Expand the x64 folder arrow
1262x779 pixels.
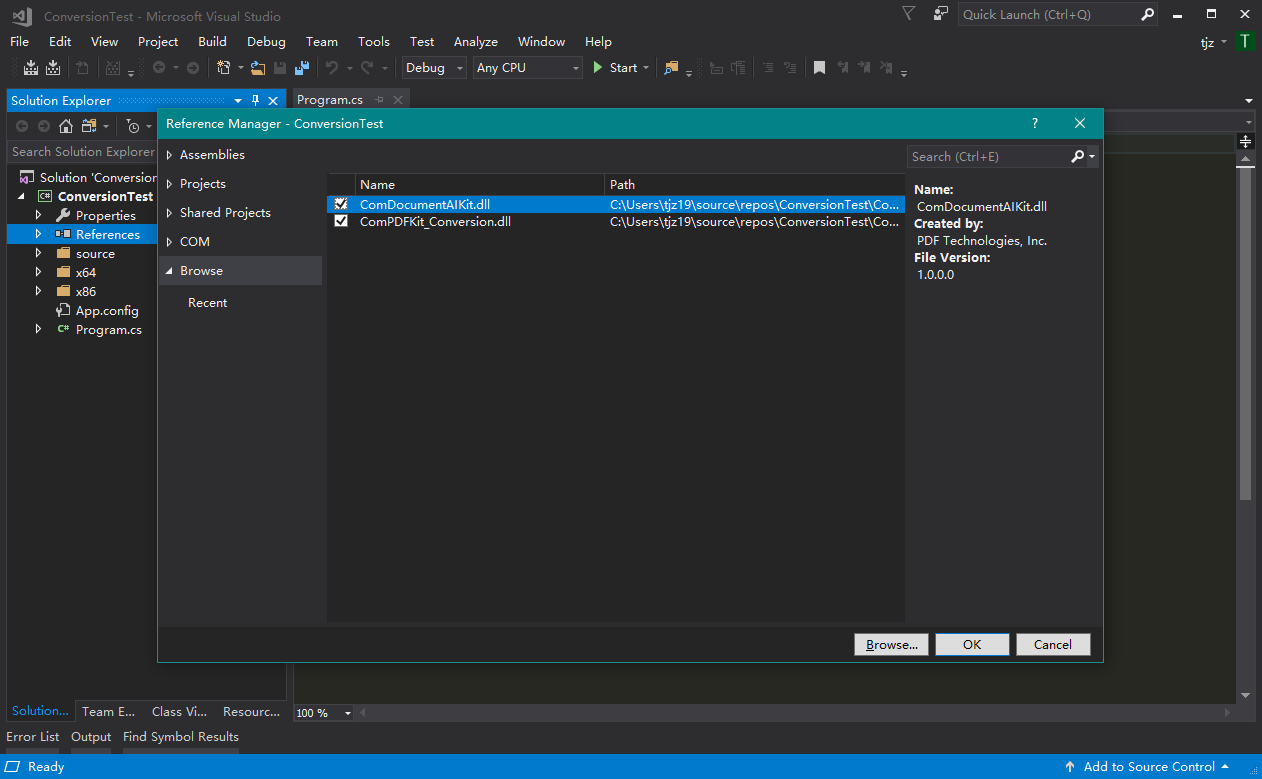39,272
